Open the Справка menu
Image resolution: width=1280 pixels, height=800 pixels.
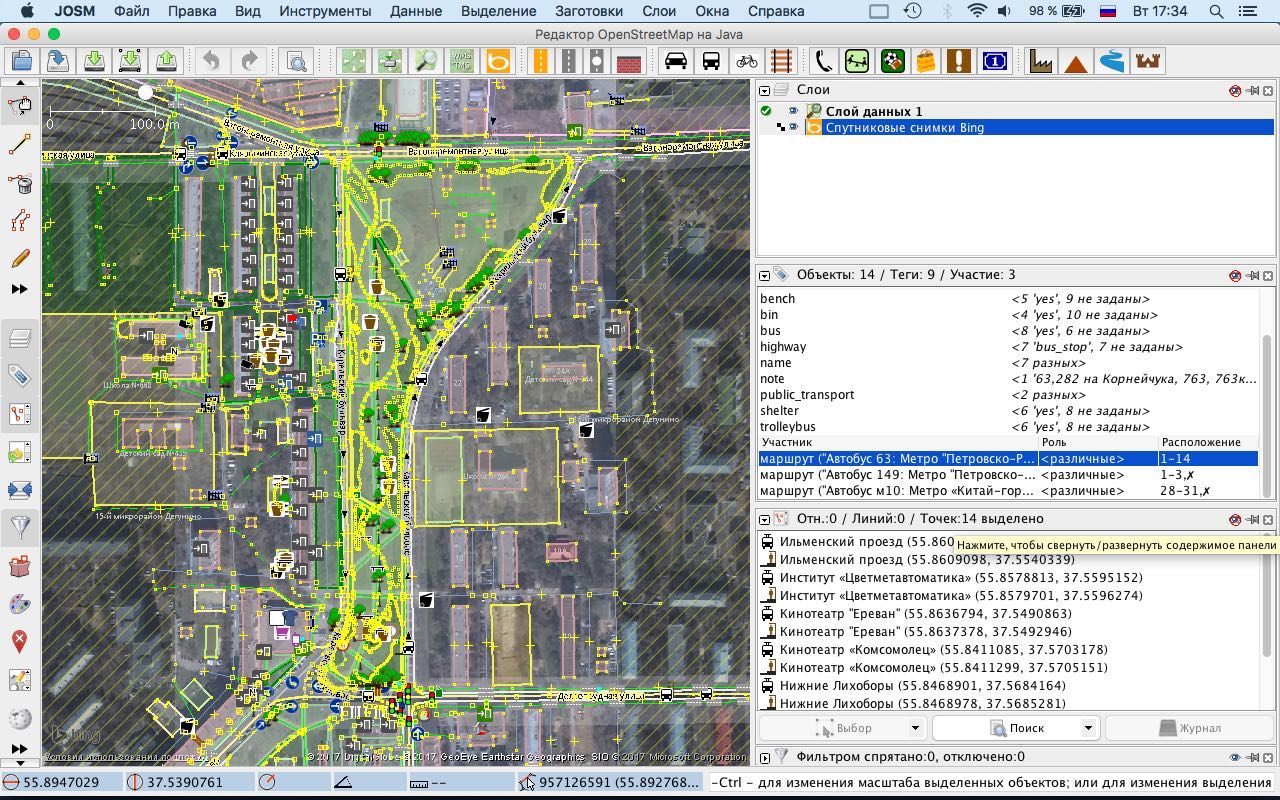point(774,11)
